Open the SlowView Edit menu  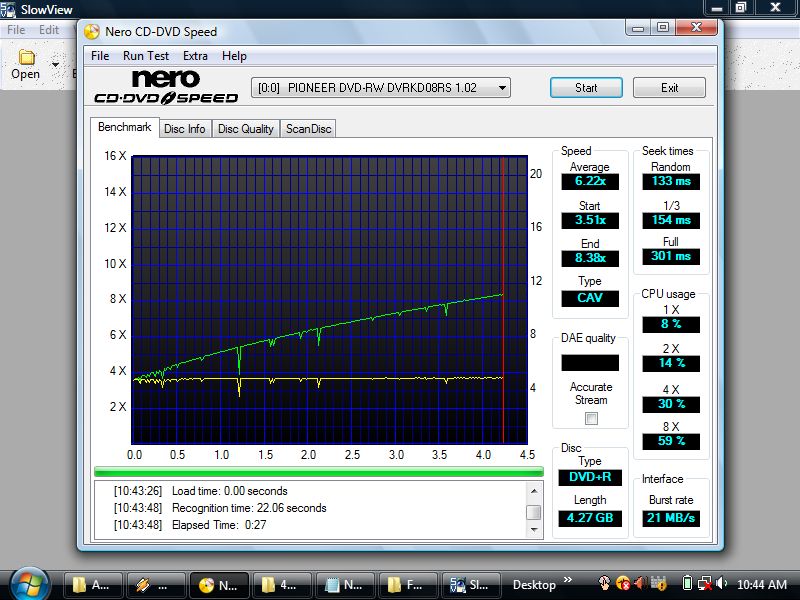[49, 30]
